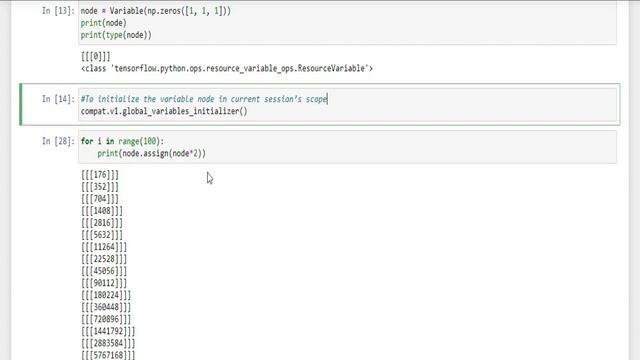The height and width of the screenshot is (360, 640).
Task: Click the line 'print(node)' in cell 13
Action: tap(104, 23)
